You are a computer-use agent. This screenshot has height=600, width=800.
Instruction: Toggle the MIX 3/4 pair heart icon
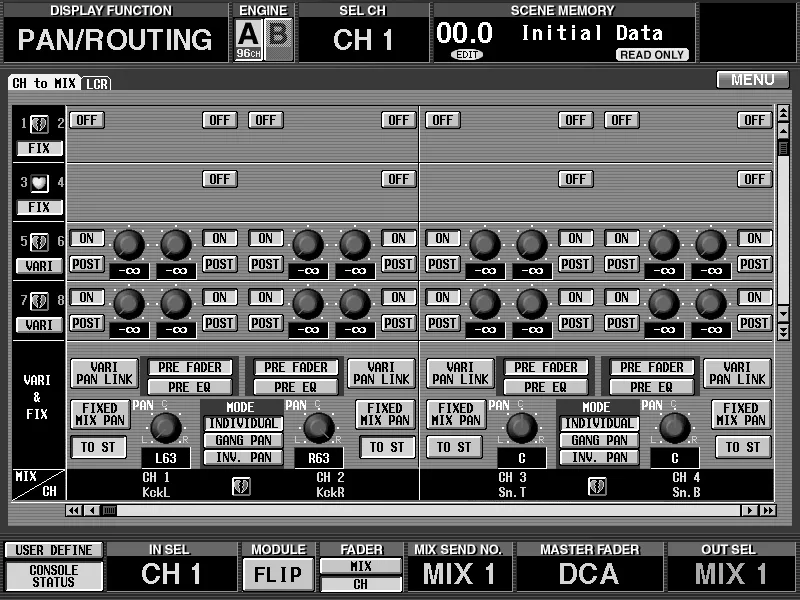[x=39, y=183]
